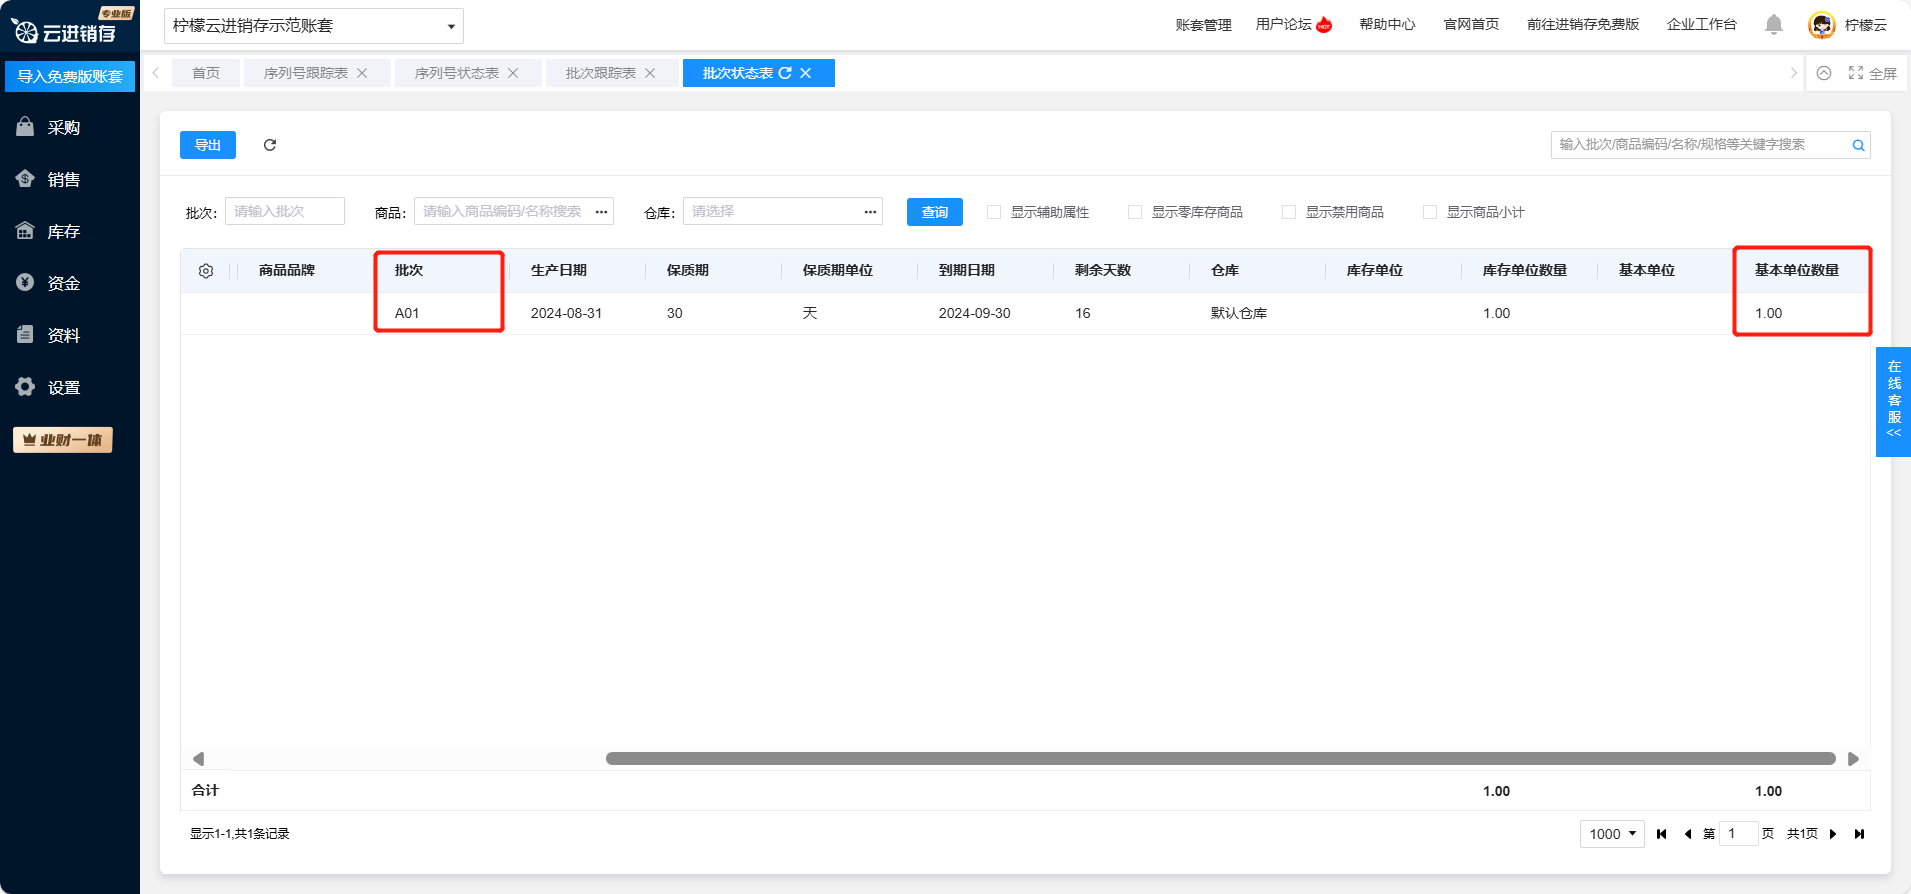Image resolution: width=1911 pixels, height=894 pixels.
Task: Click the refresh icon beside 导出
Action: [270, 145]
